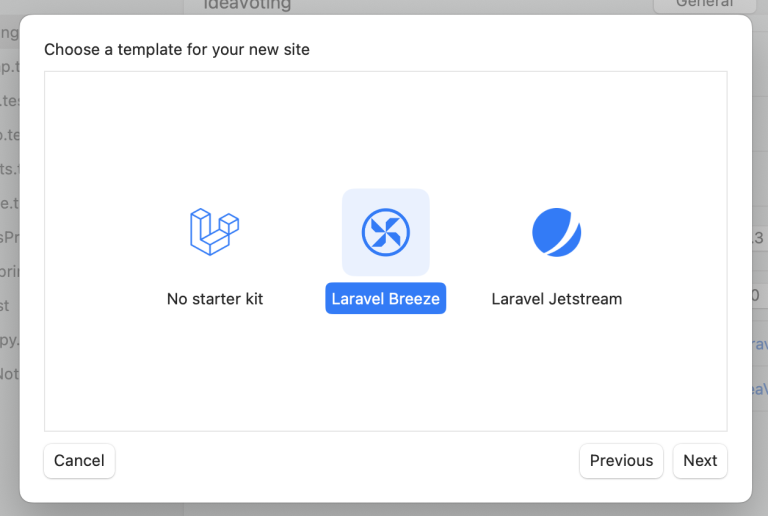This screenshot has height=516, width=768.
Task: Select the sidebar item starting with "Not"
Action: click(9, 374)
